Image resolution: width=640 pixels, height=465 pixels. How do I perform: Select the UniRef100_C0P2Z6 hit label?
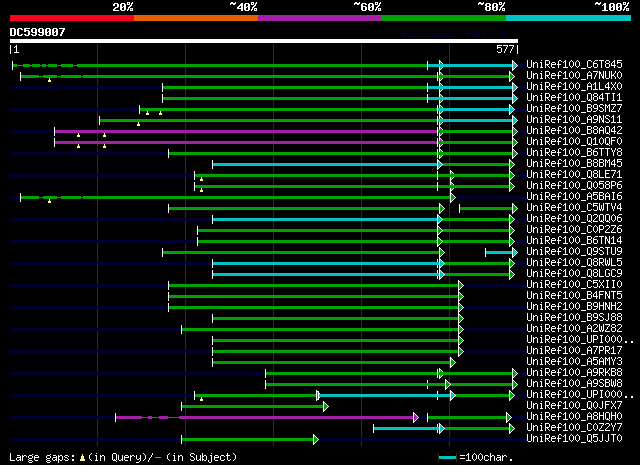tap(574, 230)
